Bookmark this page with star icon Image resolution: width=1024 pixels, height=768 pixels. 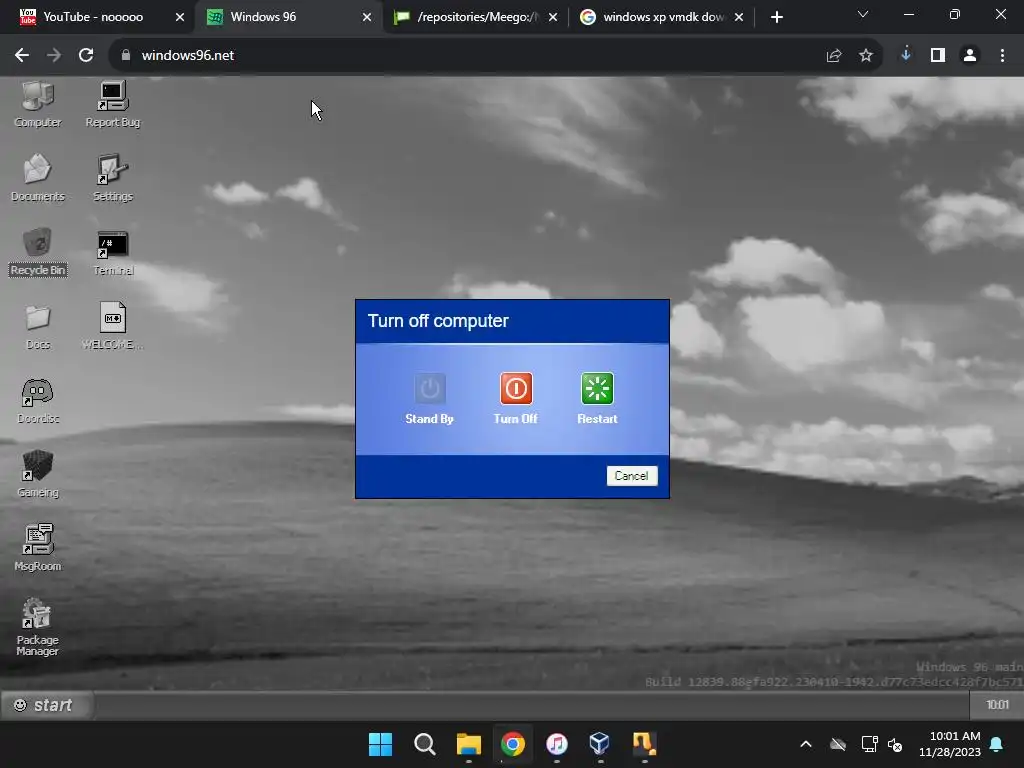point(866,56)
